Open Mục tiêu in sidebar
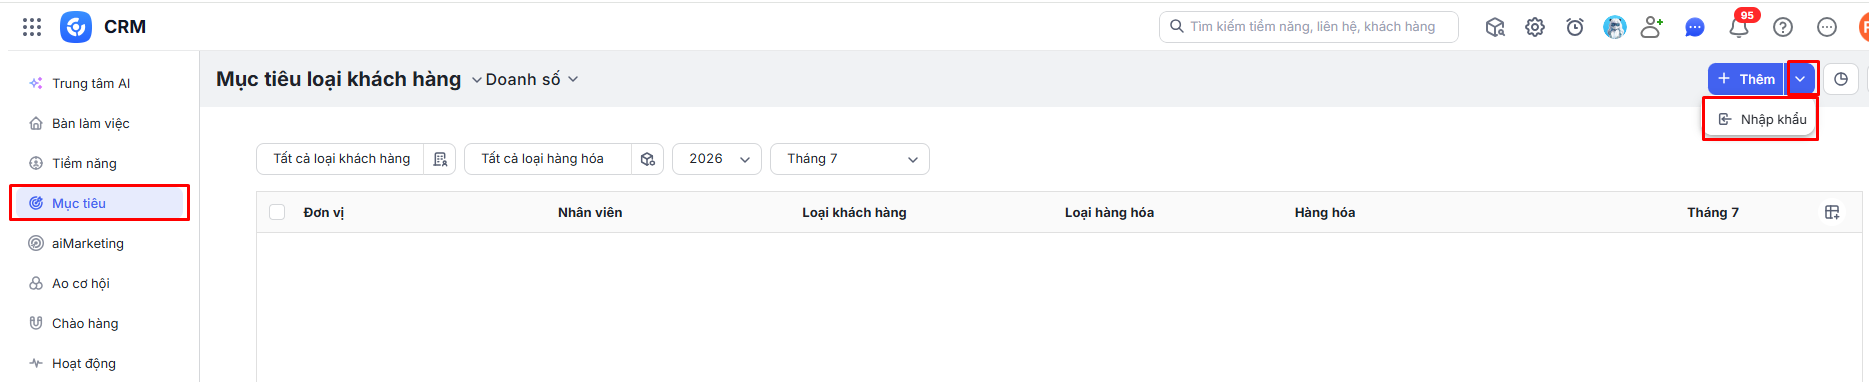The width and height of the screenshot is (1869, 382). 99,203
